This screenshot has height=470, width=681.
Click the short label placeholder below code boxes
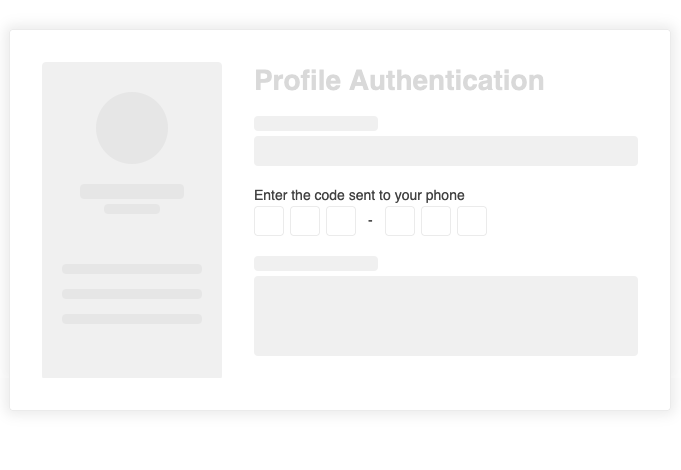[316, 264]
